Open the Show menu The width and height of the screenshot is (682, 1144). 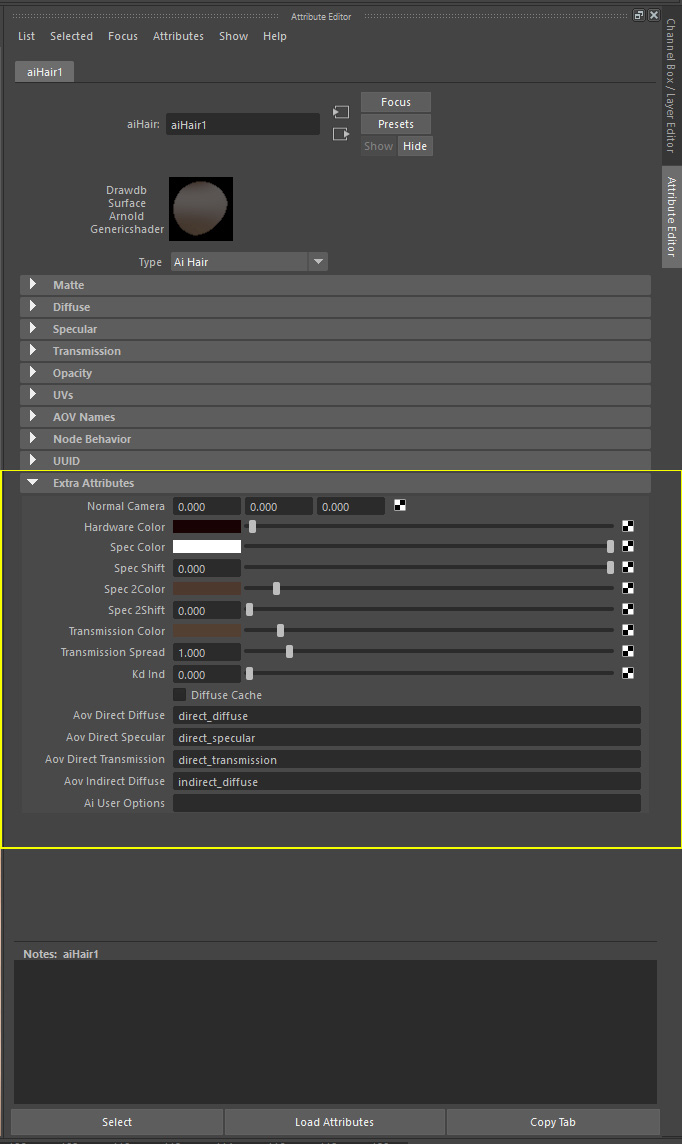click(x=233, y=36)
